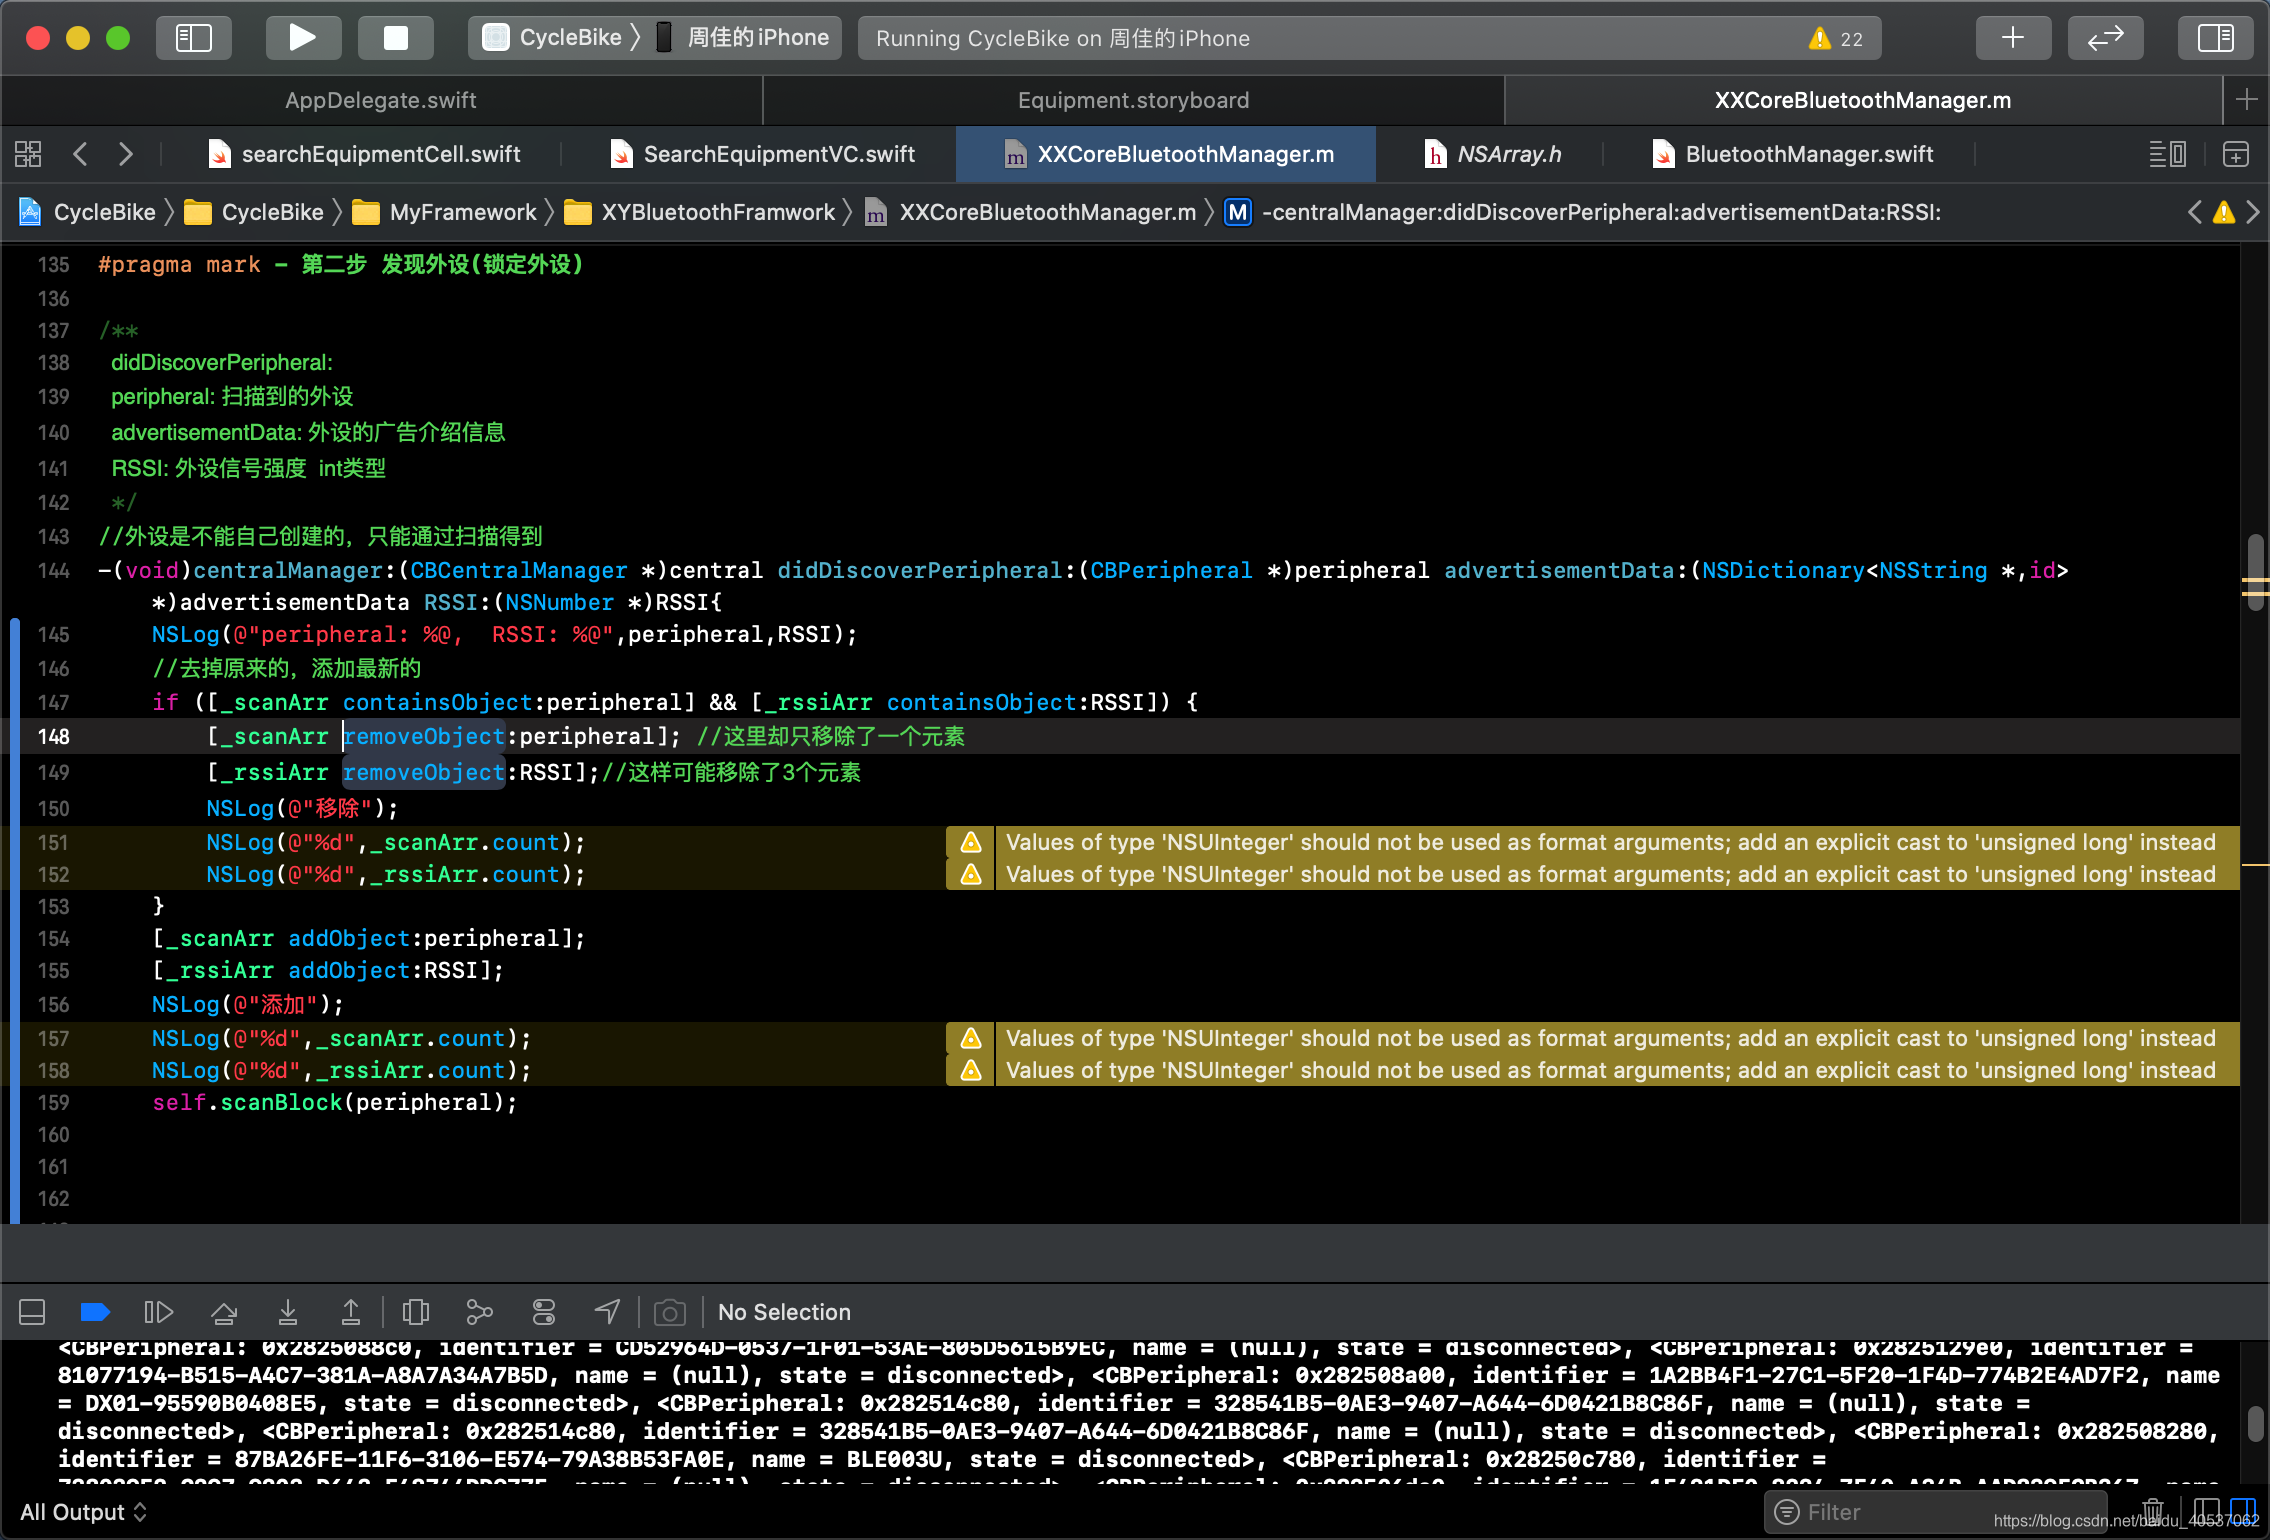Open the Debug View Hierarchy tool

click(415, 1312)
